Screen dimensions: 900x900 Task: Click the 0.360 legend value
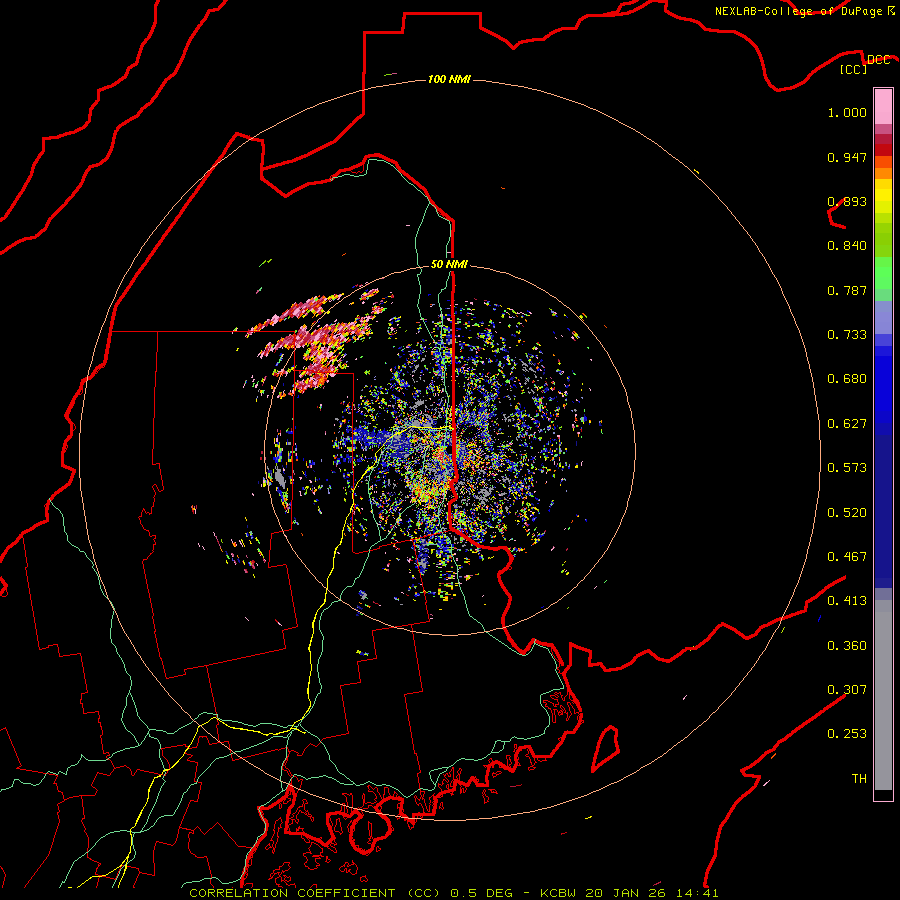click(847, 646)
